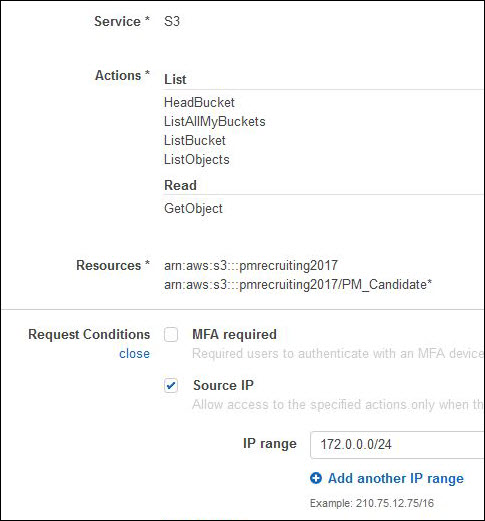Click the Read actions group heading

click(180, 185)
